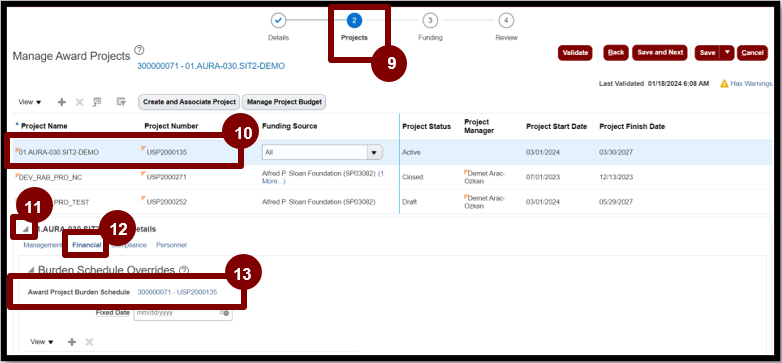Open help icon beside Burden Schedule Overrides
Viewport: 782px width, 363px height.
(x=184, y=270)
